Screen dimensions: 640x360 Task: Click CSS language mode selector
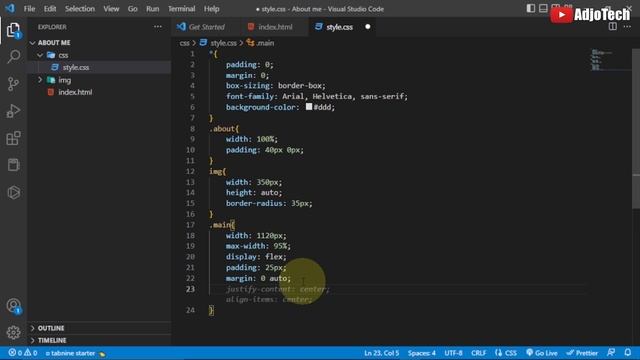pos(506,353)
